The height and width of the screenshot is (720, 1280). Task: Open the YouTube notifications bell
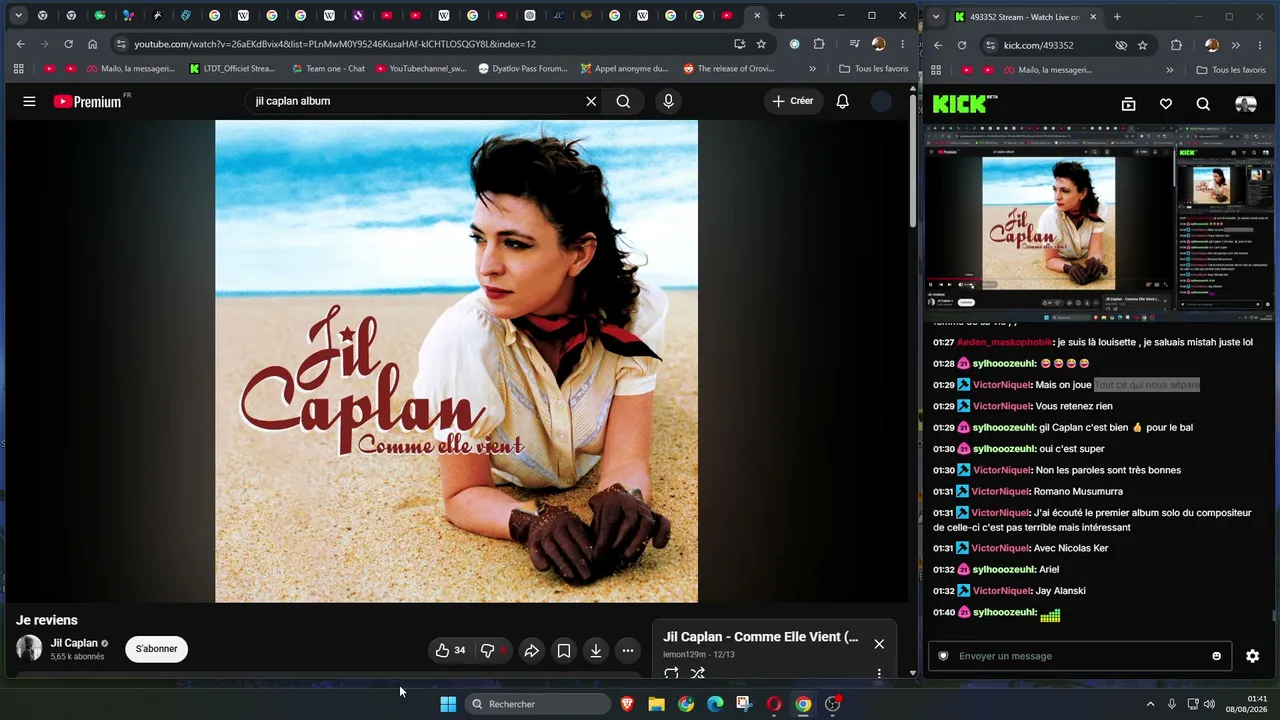click(842, 101)
